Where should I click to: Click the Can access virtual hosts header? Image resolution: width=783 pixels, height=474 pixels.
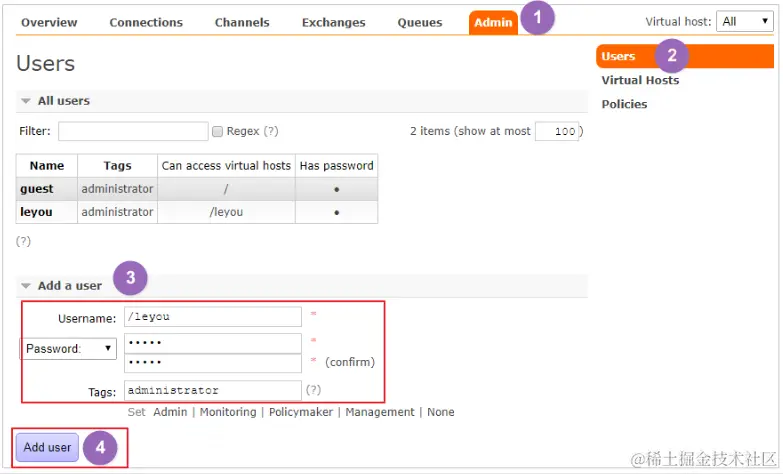[x=226, y=165]
